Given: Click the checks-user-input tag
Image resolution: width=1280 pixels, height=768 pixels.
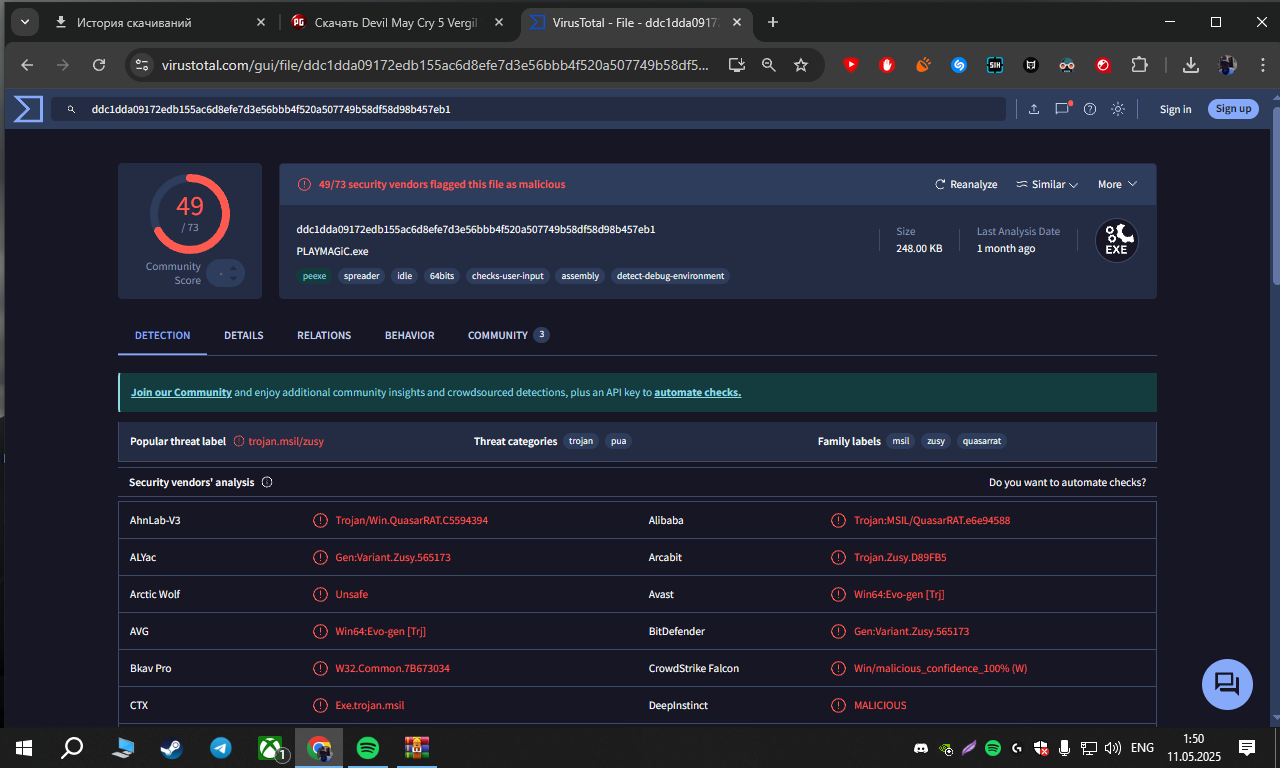Looking at the screenshot, I should click(510, 276).
